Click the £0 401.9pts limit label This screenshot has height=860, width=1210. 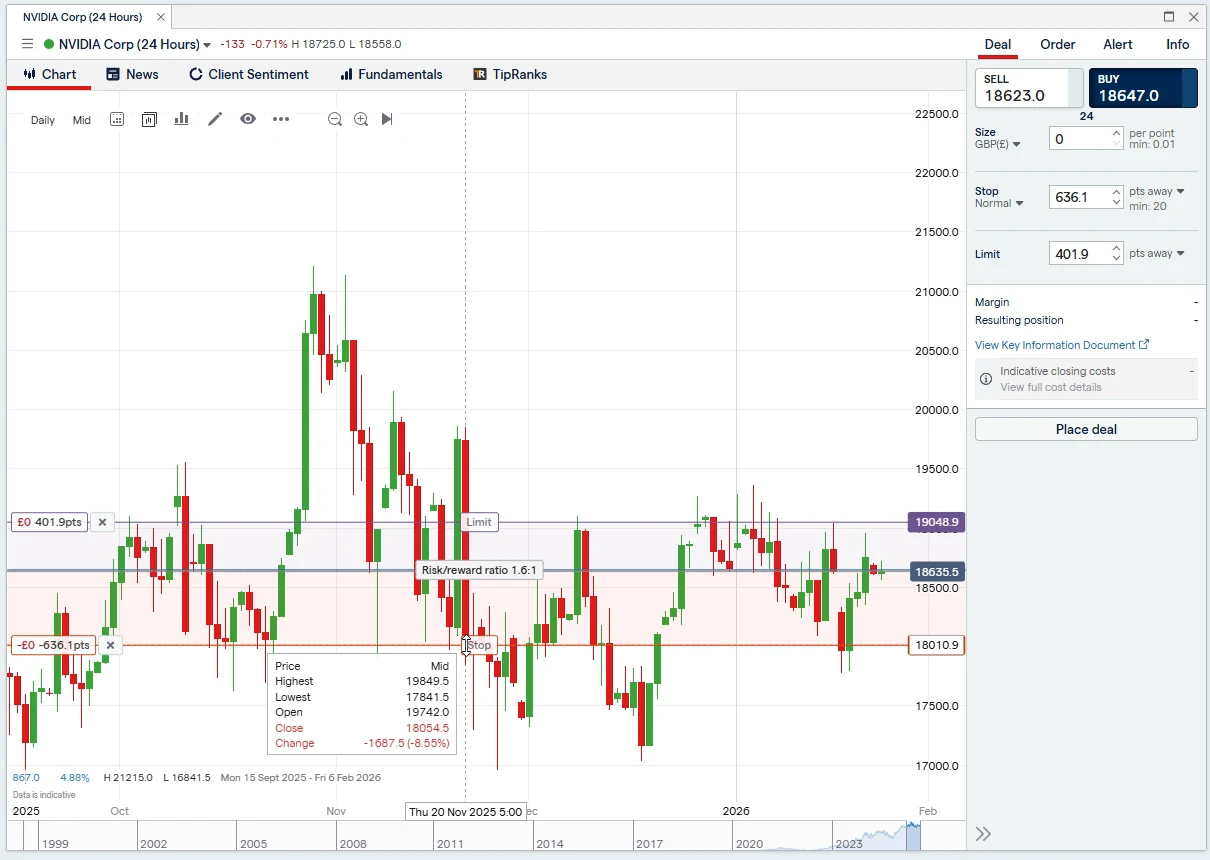point(49,522)
